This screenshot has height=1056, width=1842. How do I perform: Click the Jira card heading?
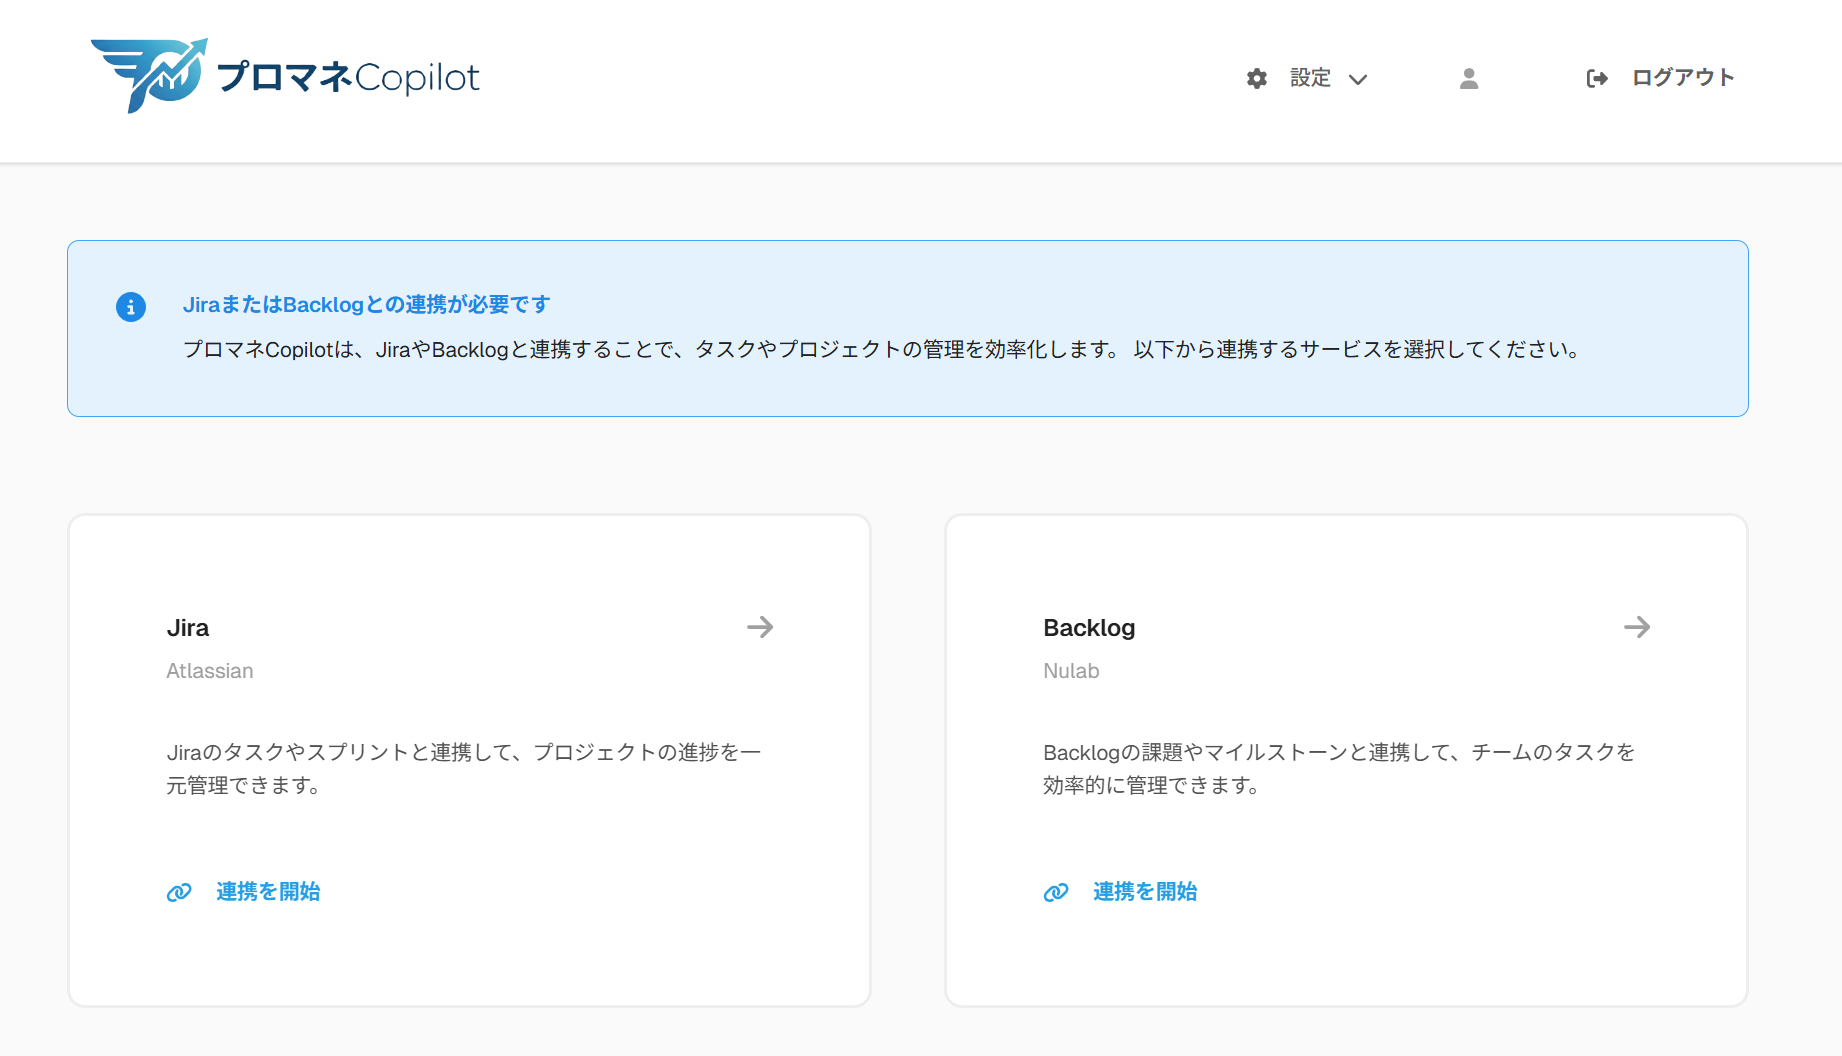click(x=187, y=627)
